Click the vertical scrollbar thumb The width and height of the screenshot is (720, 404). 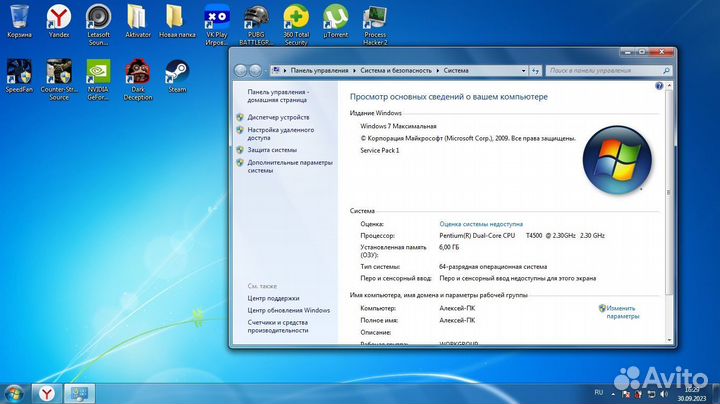(669, 192)
